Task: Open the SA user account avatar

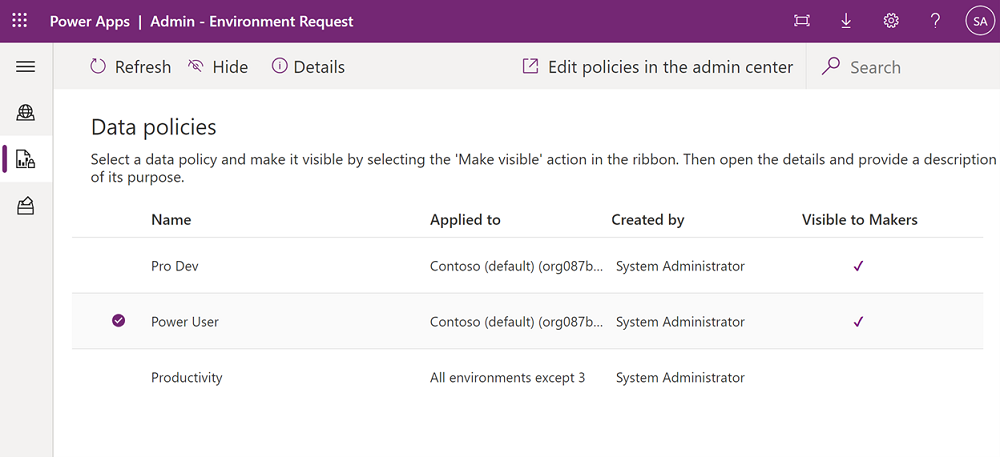Action: coord(978,21)
